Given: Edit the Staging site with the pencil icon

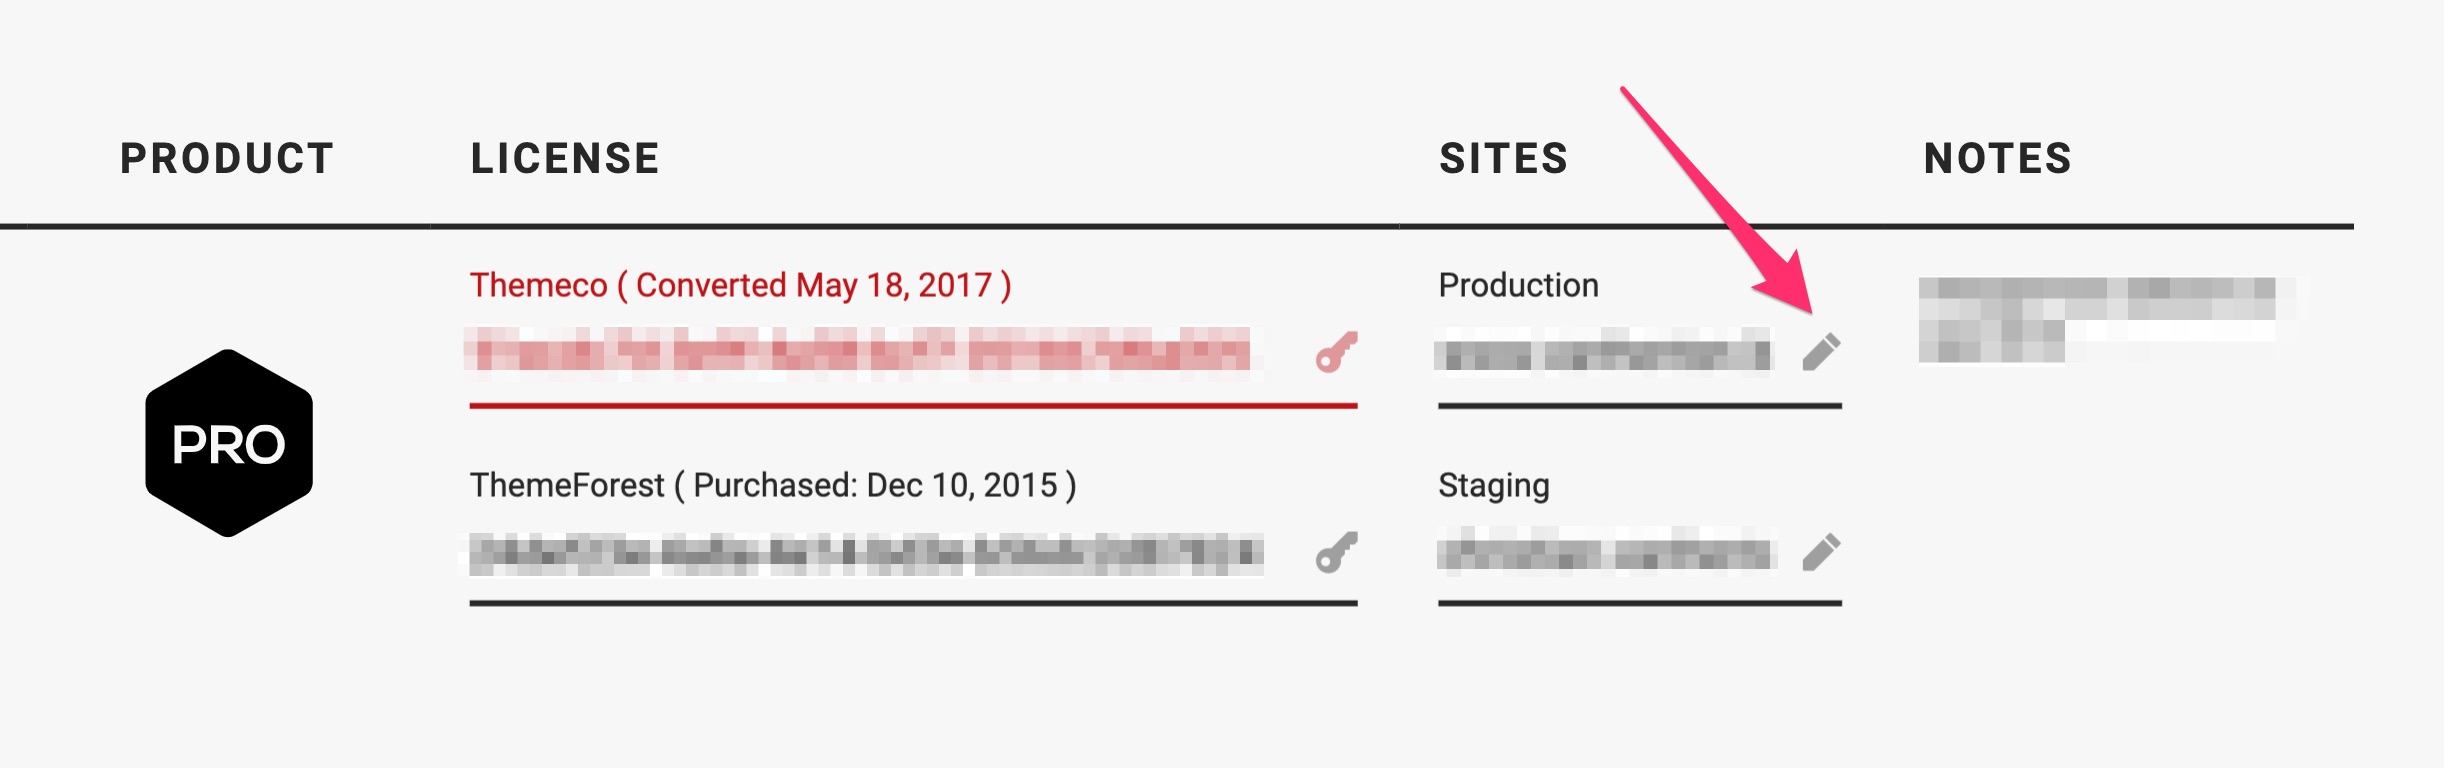Looking at the screenshot, I should (x=1821, y=552).
